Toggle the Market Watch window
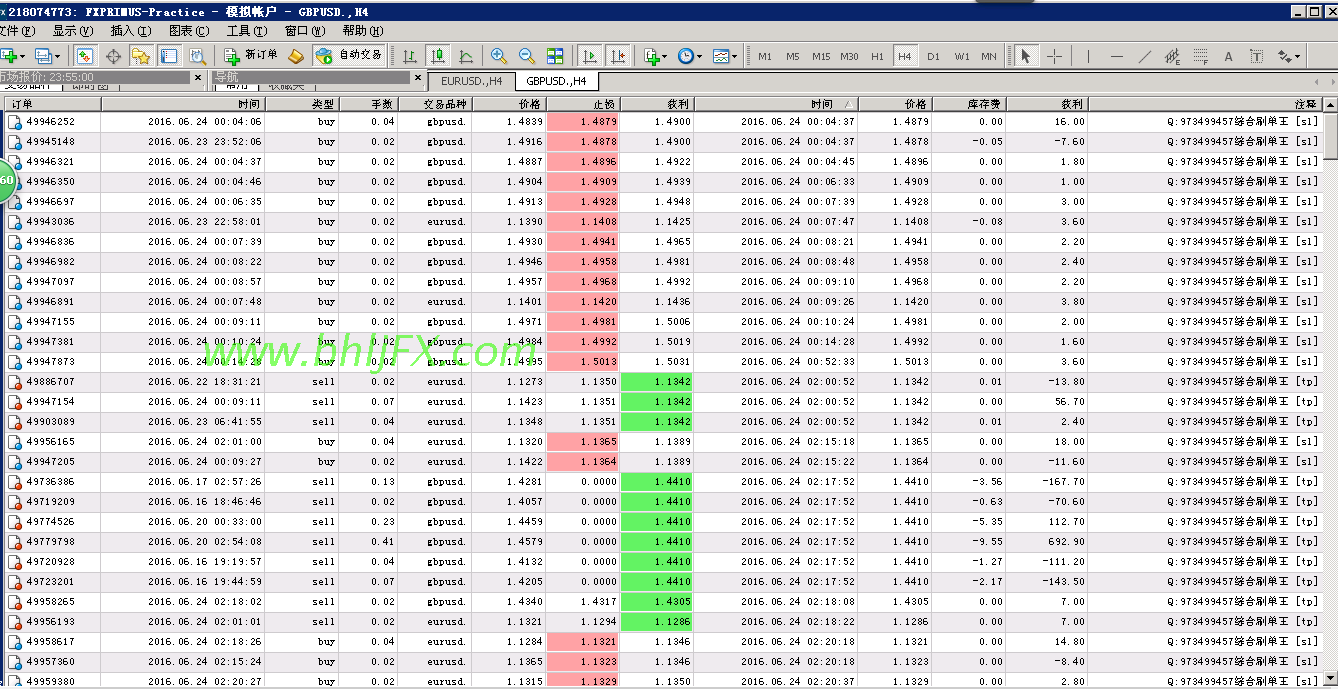1338x689 pixels. (x=85, y=56)
